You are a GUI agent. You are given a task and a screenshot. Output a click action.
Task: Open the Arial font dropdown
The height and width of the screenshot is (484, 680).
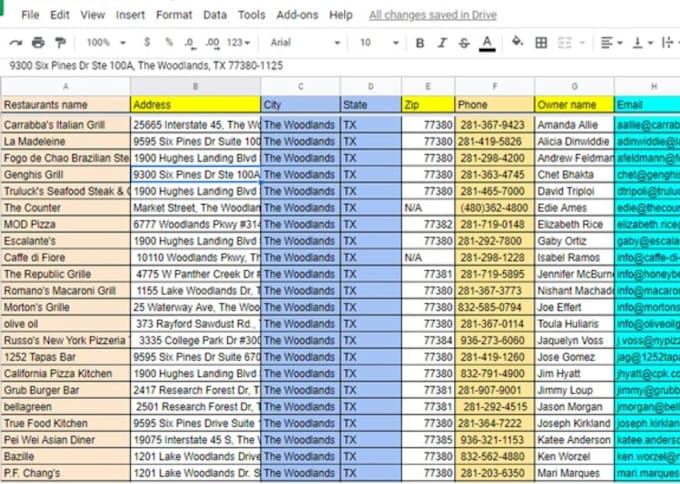(x=305, y=43)
